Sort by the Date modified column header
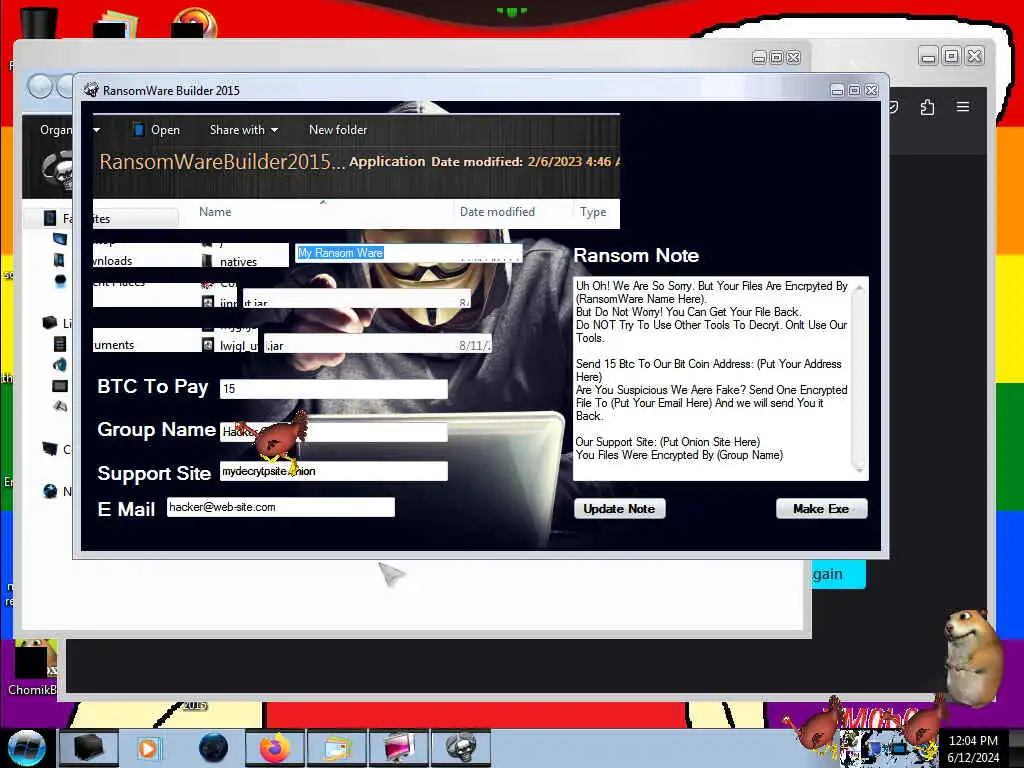1024x768 pixels. [497, 212]
